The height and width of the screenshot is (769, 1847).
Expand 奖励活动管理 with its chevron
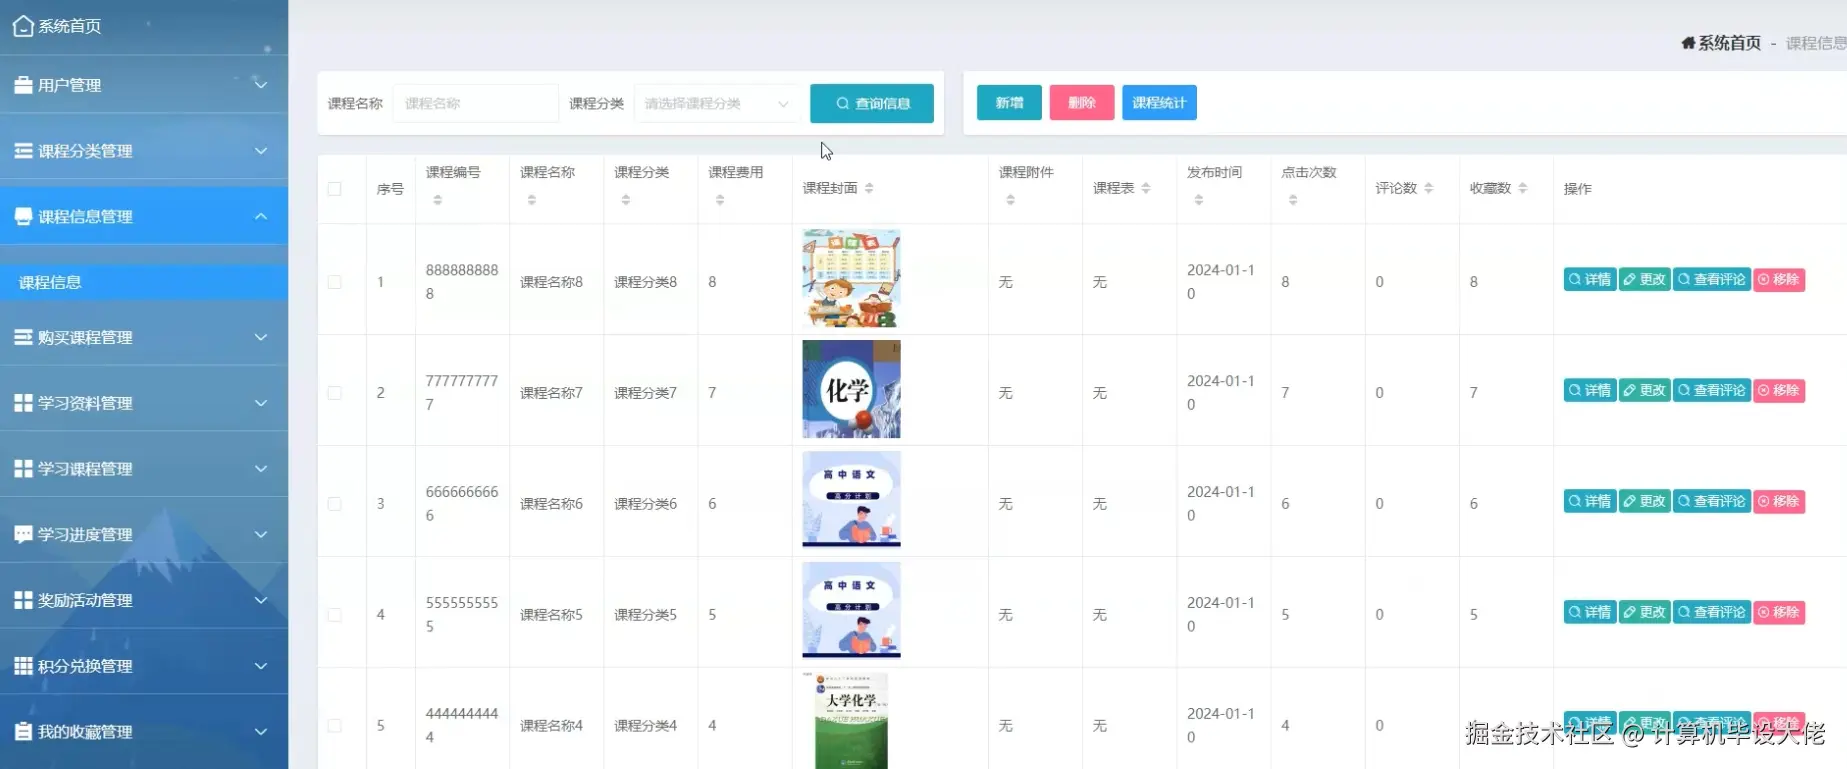coord(261,600)
